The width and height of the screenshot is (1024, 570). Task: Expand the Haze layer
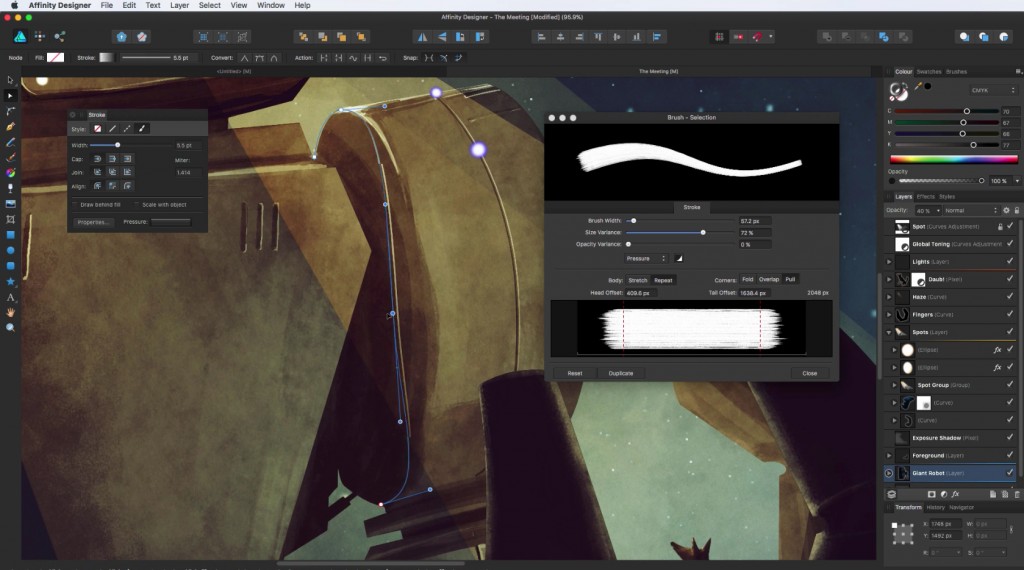pyautogui.click(x=889, y=297)
